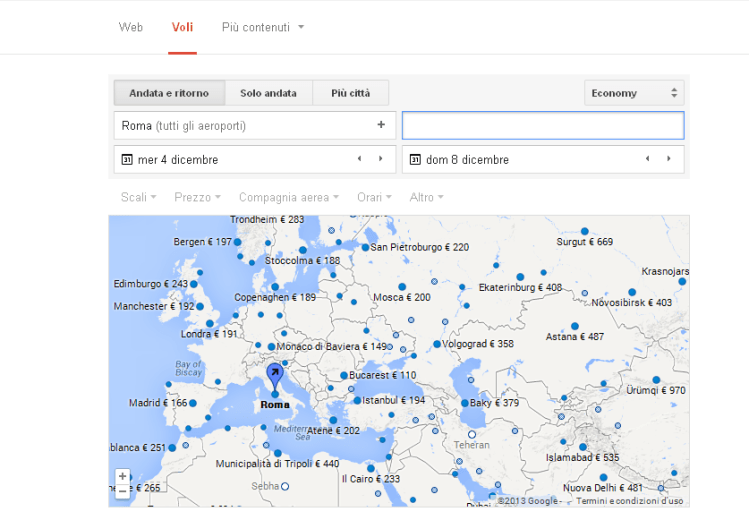The width and height of the screenshot is (749, 520).
Task: Click the empty destination input field
Action: point(542,125)
